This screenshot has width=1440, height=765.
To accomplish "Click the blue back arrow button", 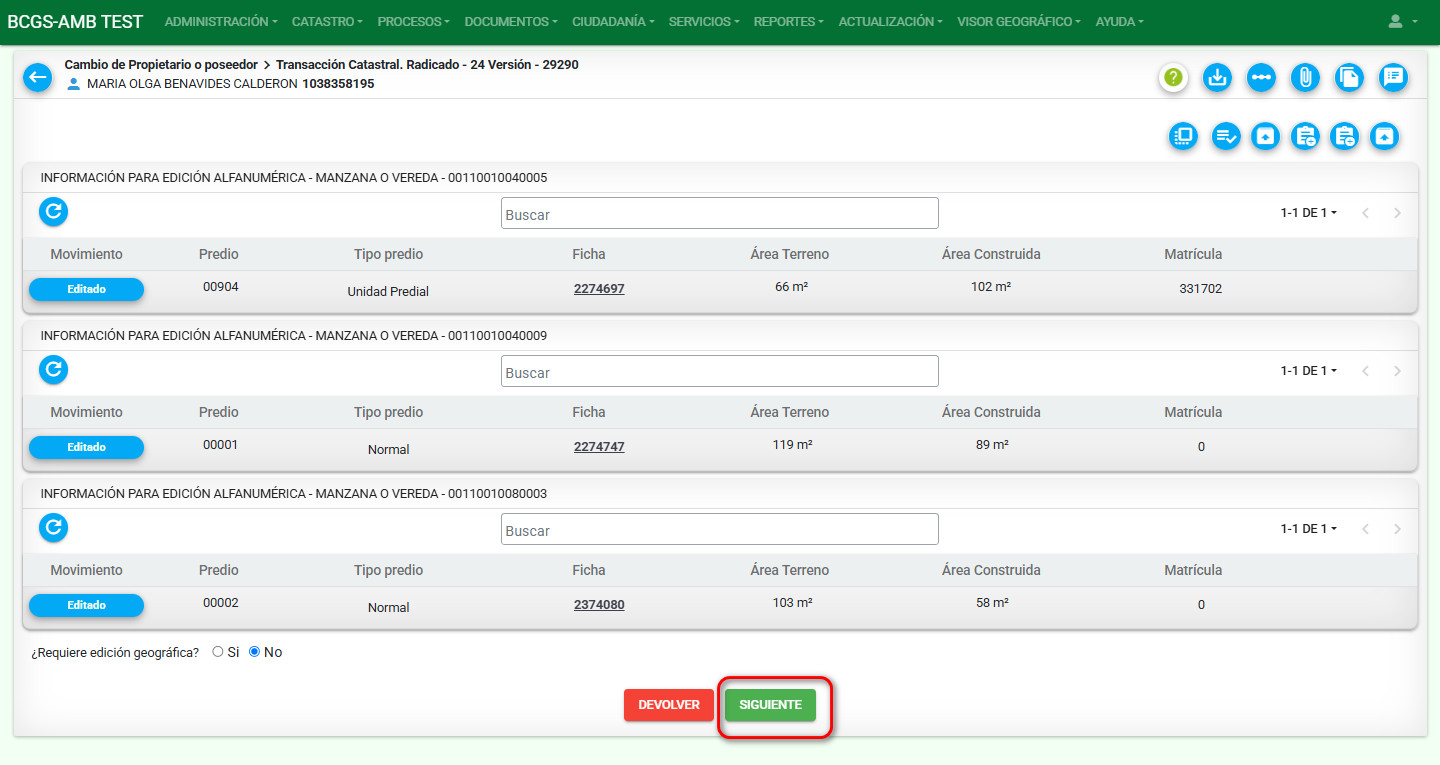I will pos(37,77).
